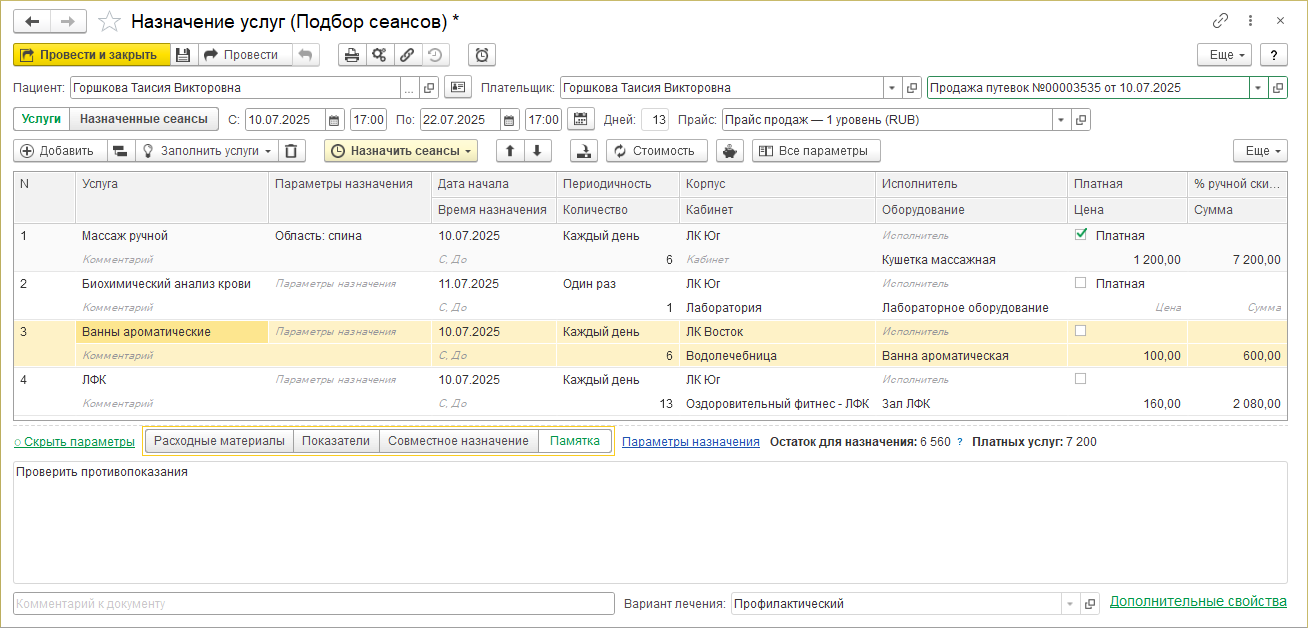This screenshot has height=628, width=1308.
Task: Click the delete row trash icon
Action: tap(290, 151)
